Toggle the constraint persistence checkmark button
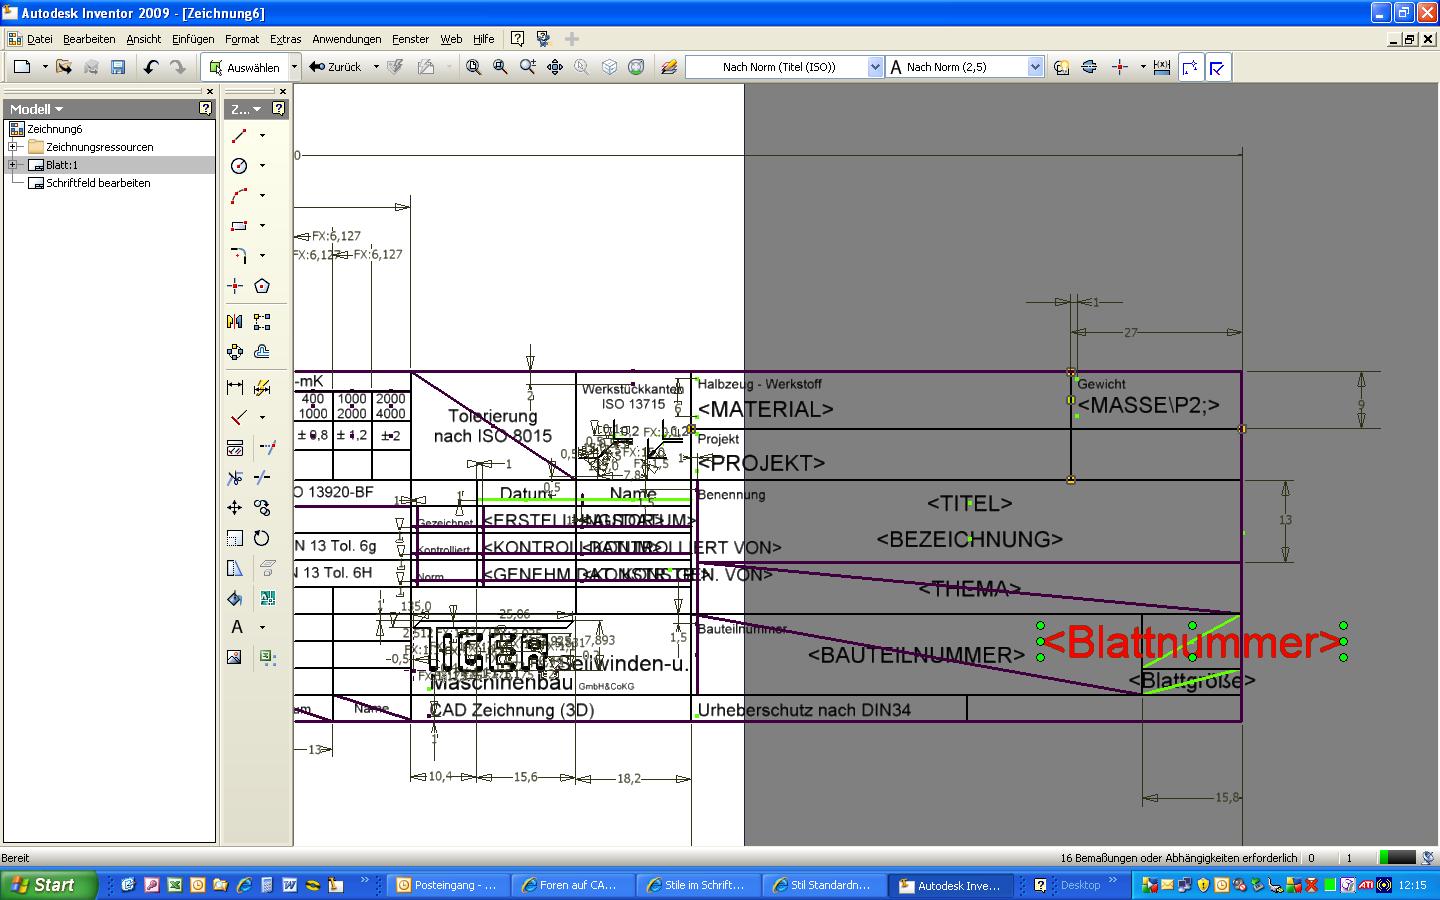This screenshot has height=900, width=1440. [x=1217, y=67]
